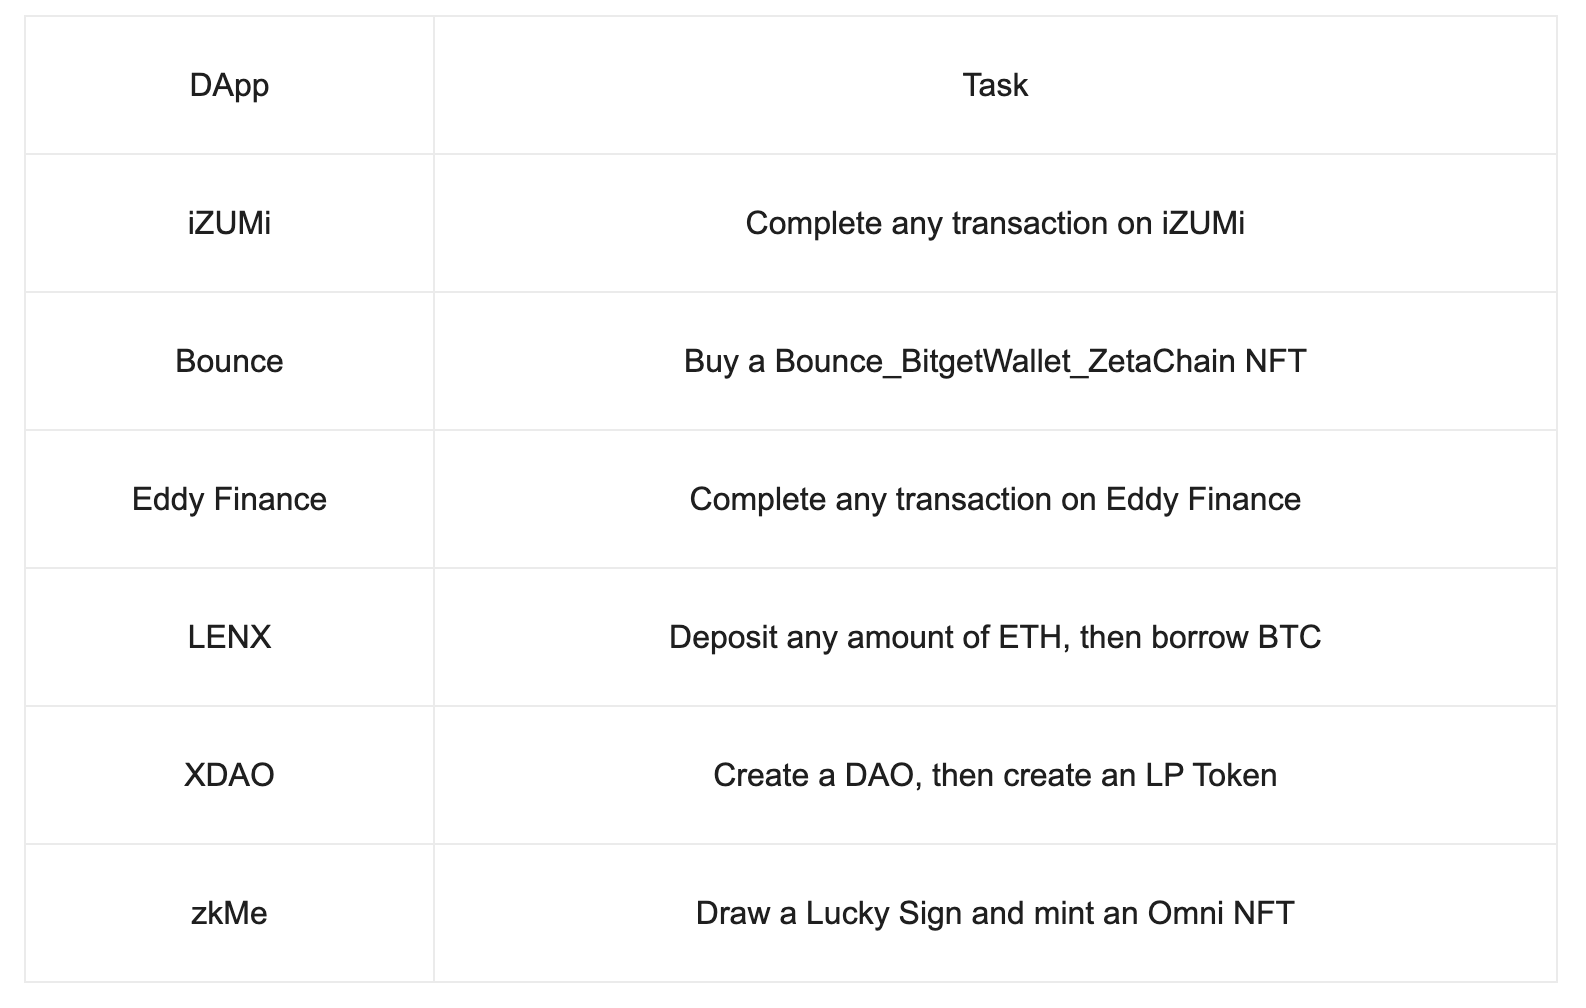Select the Eddy Finance name cell
This screenshot has width=1586, height=1008.
point(229,499)
